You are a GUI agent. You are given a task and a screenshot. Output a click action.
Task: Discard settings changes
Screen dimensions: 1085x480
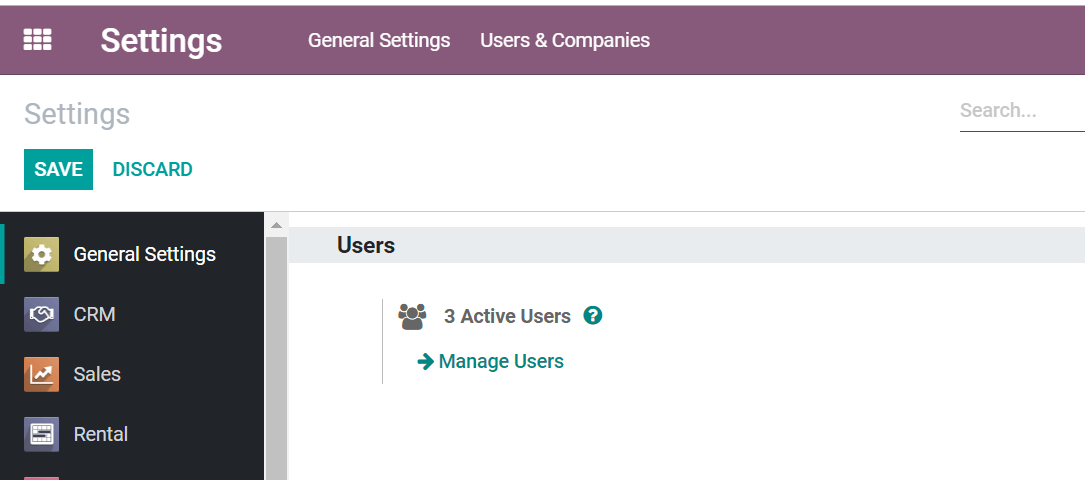point(152,169)
